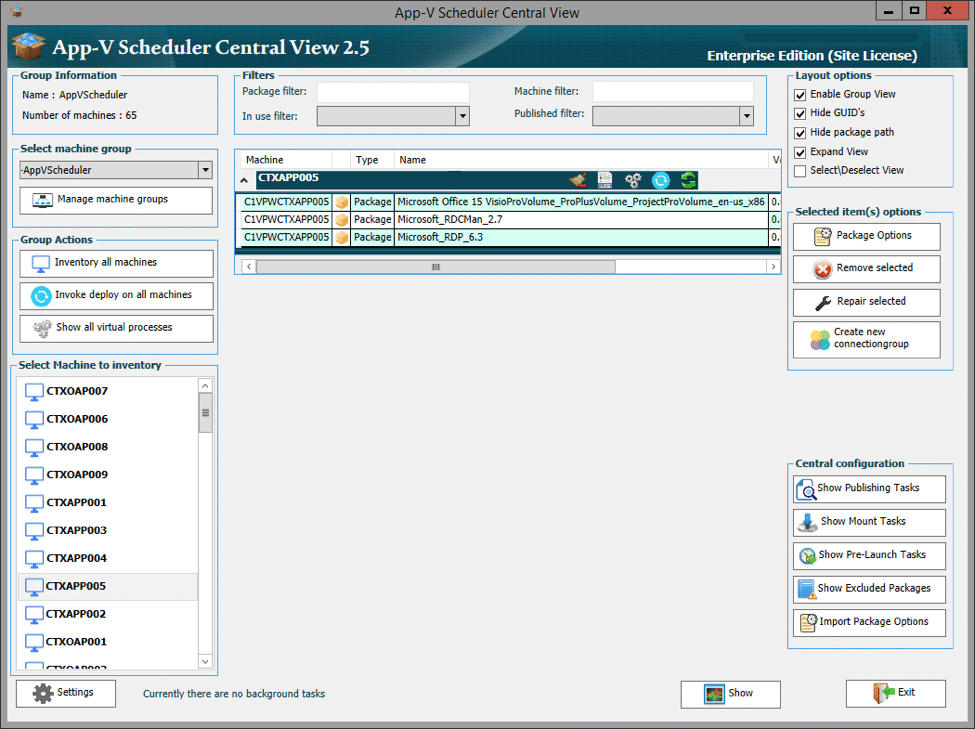Click the magnifier icon on Show Publishing Tasks
The width and height of the screenshot is (975, 729).
click(x=806, y=490)
